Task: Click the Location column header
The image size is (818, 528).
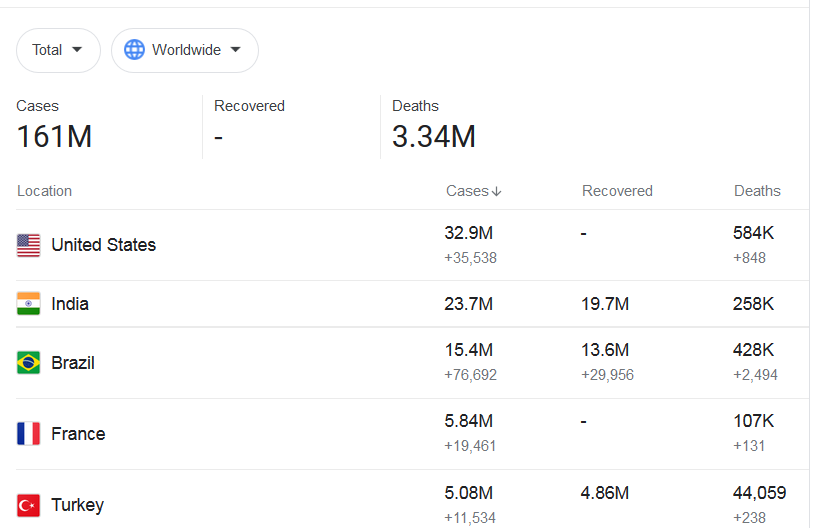Action: 44,191
